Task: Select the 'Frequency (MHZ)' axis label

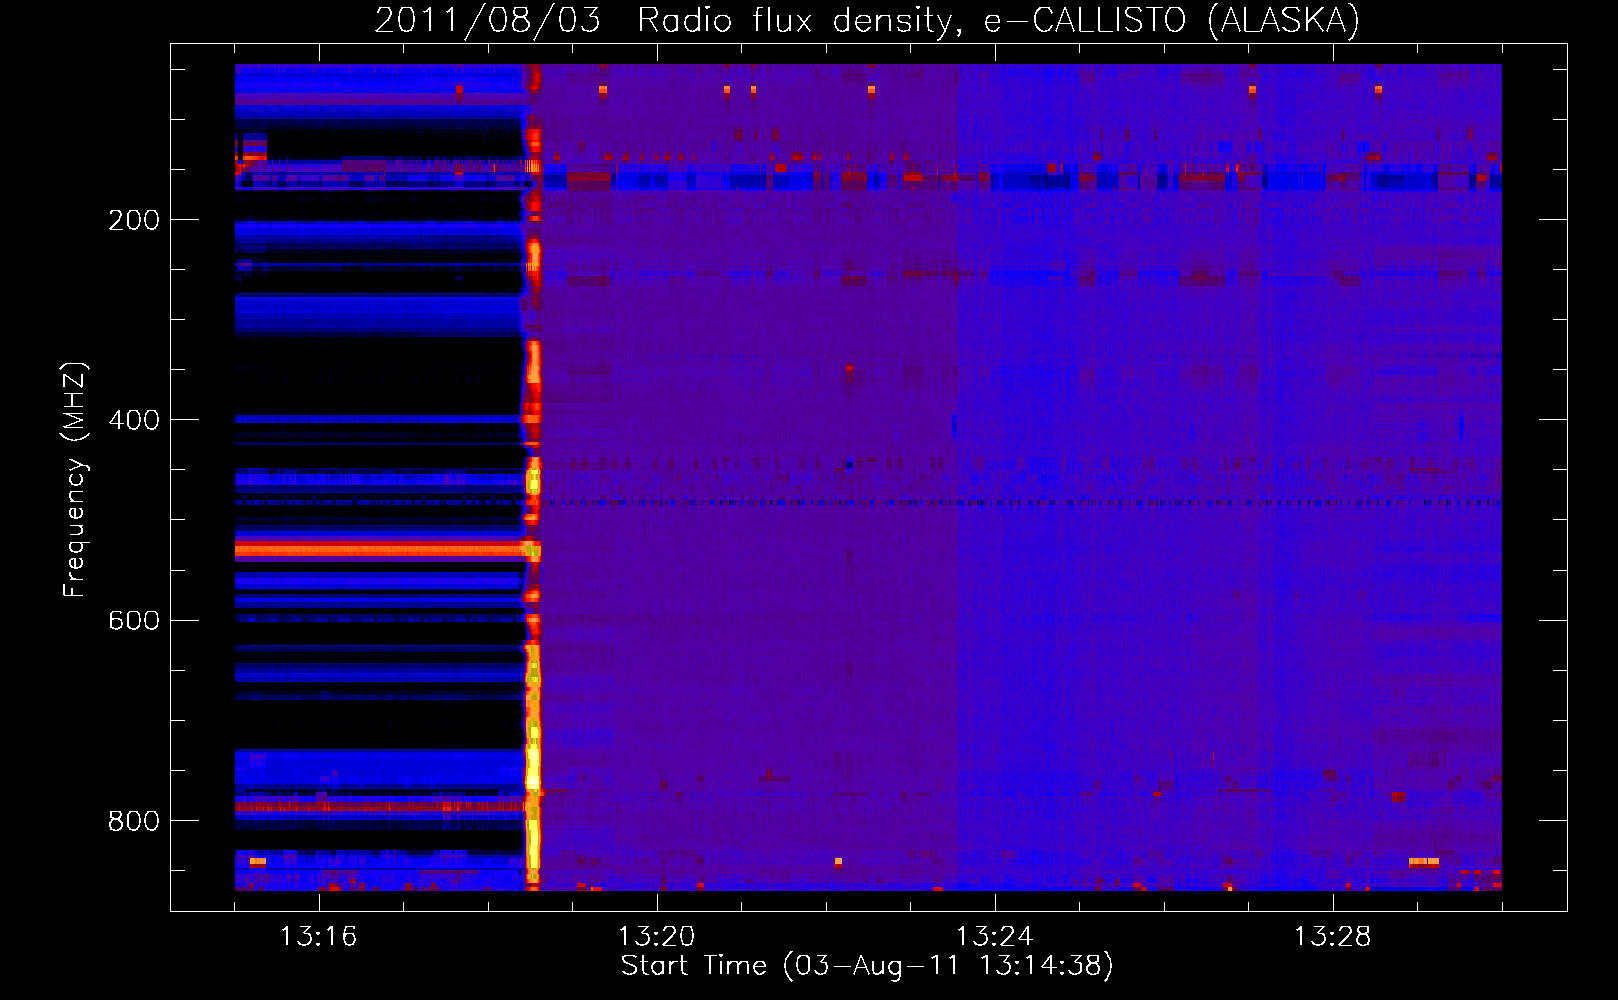Action: point(75,480)
